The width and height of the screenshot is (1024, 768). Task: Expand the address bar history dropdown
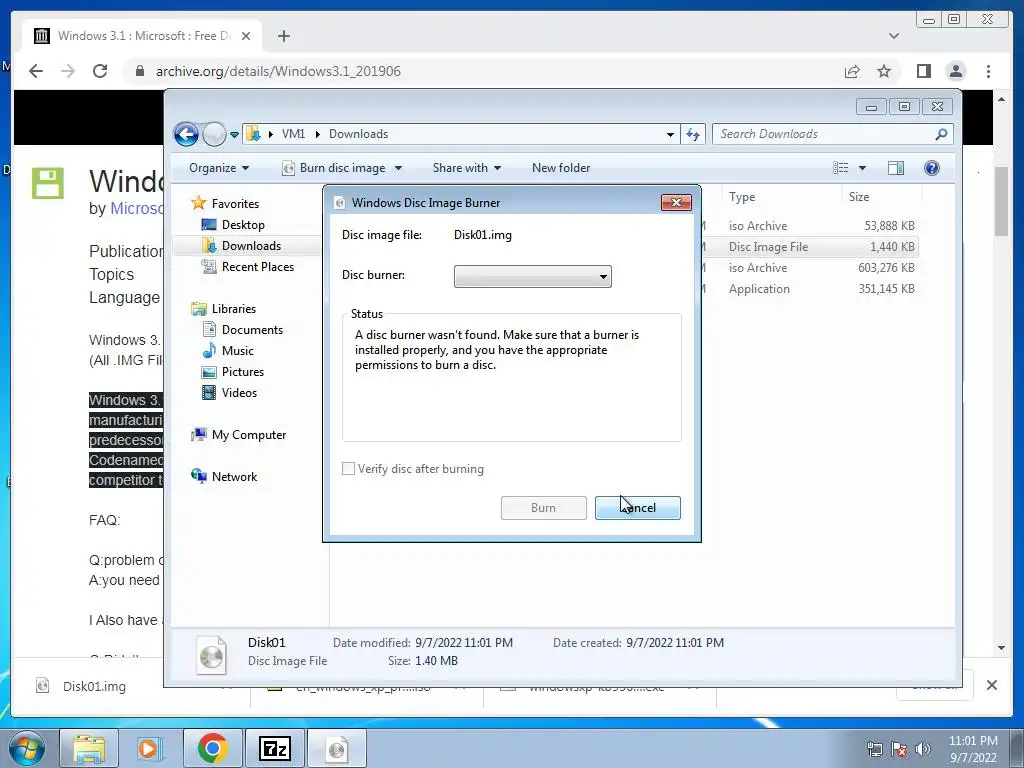[x=670, y=135]
